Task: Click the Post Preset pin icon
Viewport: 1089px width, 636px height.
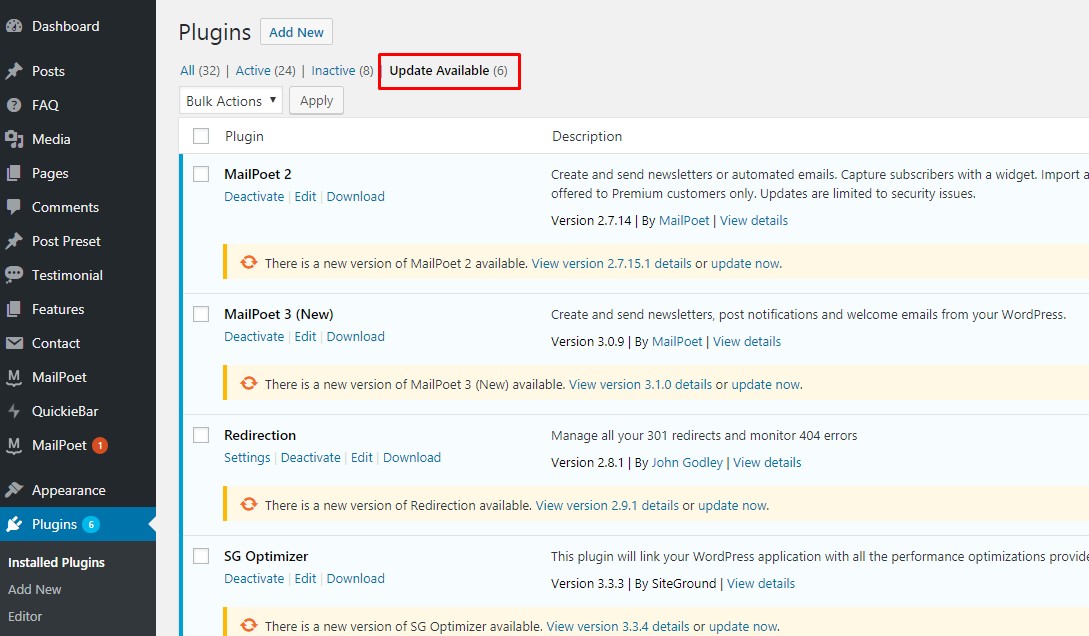Action: click(x=14, y=241)
